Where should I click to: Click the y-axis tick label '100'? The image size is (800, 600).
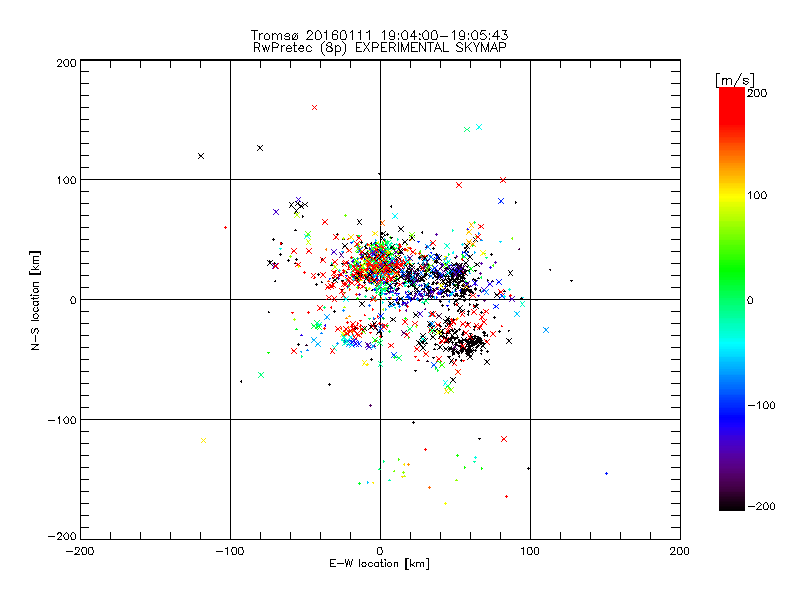[66, 181]
